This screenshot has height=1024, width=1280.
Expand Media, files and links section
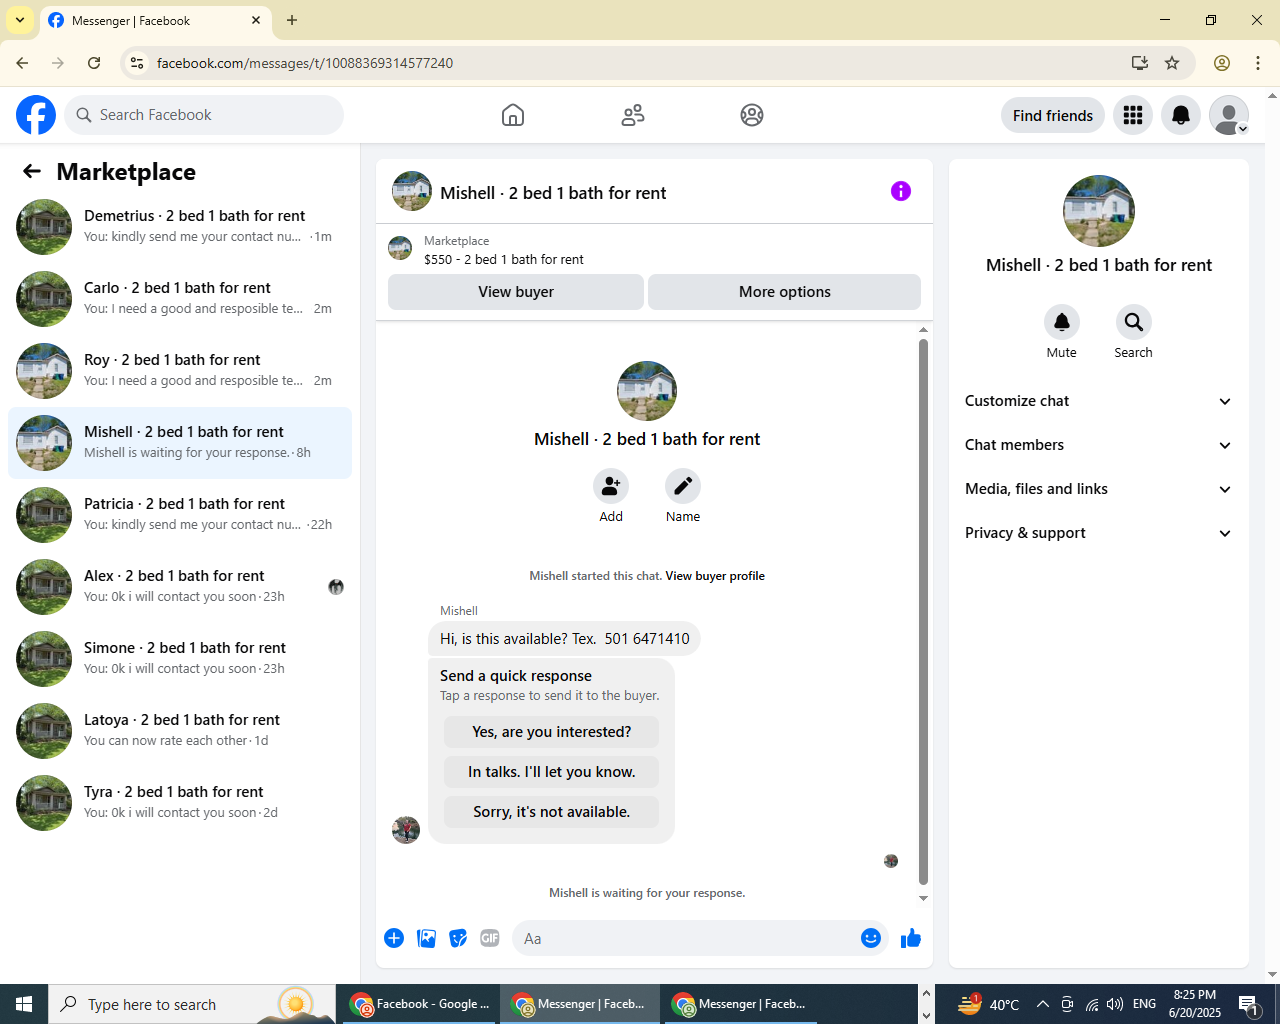(x=1099, y=489)
